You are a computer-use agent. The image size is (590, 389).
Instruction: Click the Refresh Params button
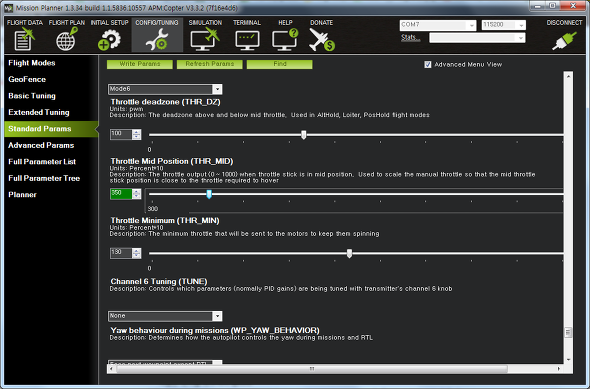[x=210, y=64]
